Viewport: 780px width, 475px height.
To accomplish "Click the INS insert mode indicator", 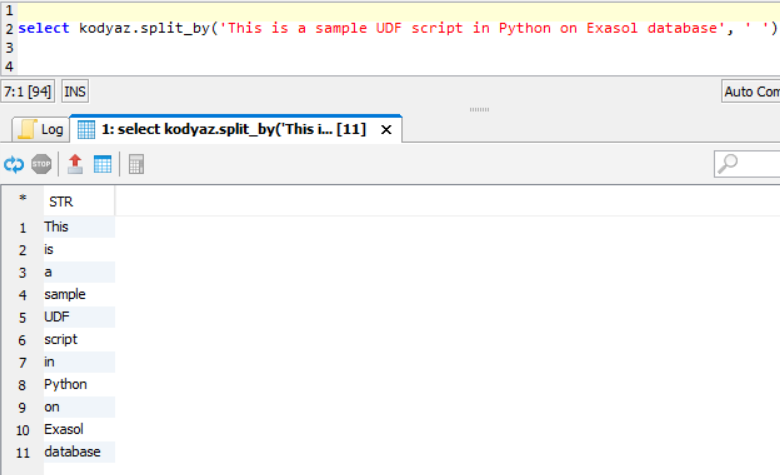I will [x=75, y=92].
